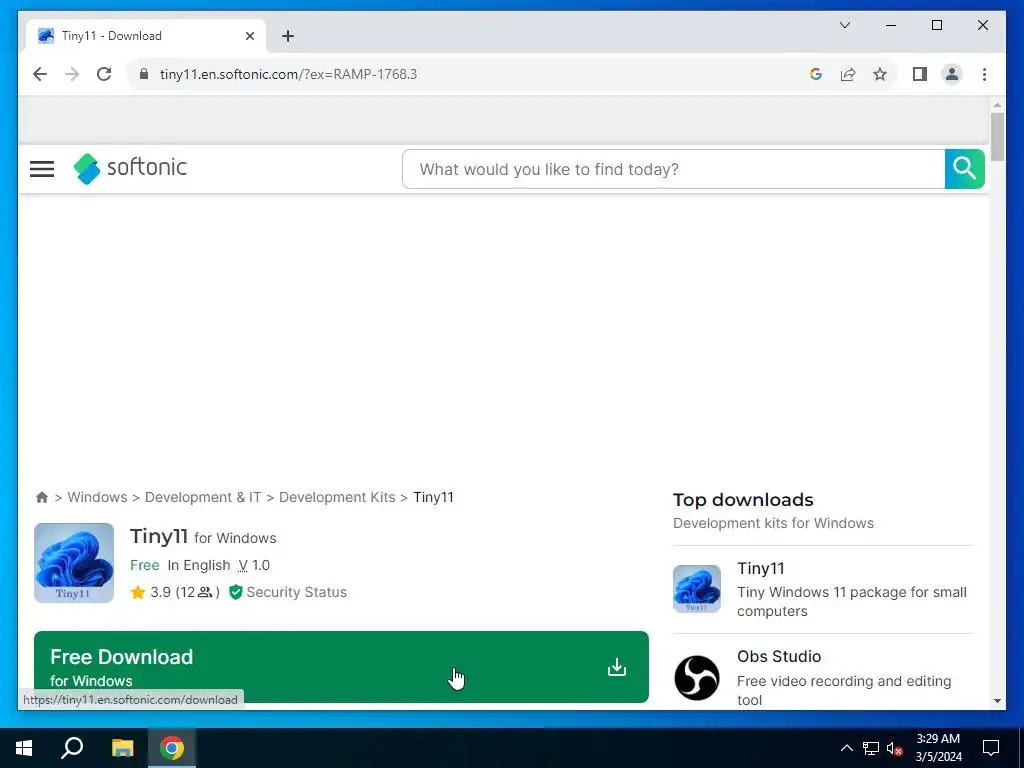Click the Tiny11 thumbnail in Top downloads
This screenshot has width=1024, height=768.
pyautogui.click(x=697, y=588)
